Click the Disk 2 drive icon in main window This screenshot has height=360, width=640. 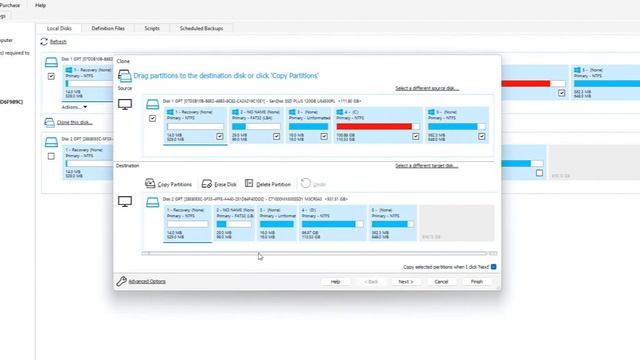click(x=51, y=142)
